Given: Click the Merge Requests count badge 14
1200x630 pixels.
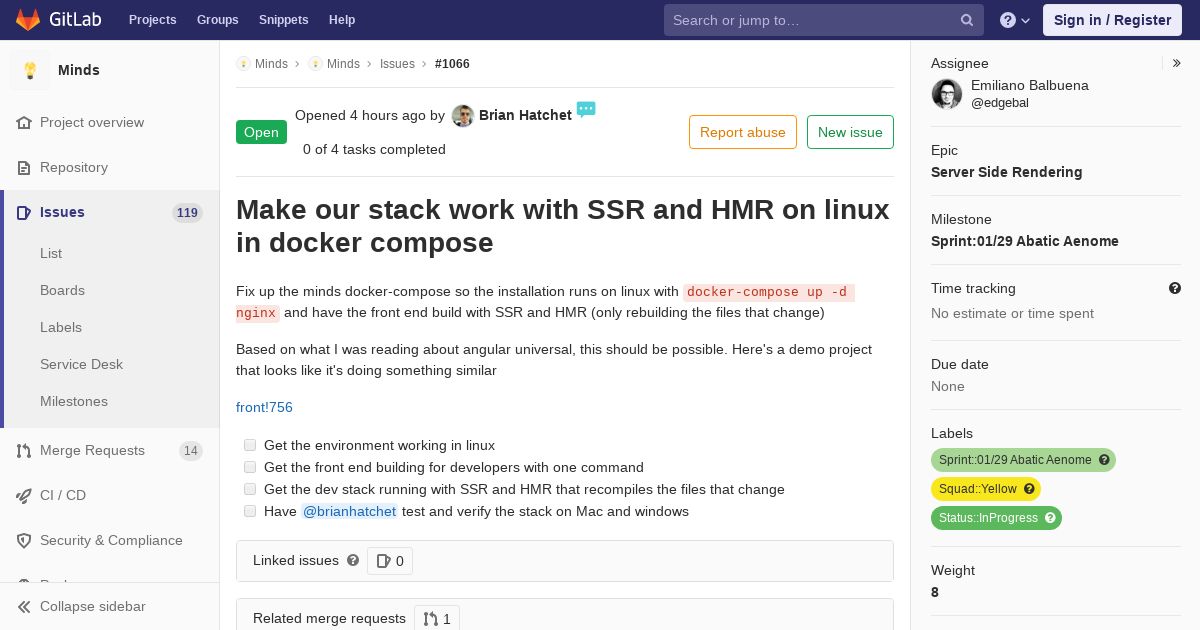Looking at the screenshot, I should point(190,451).
